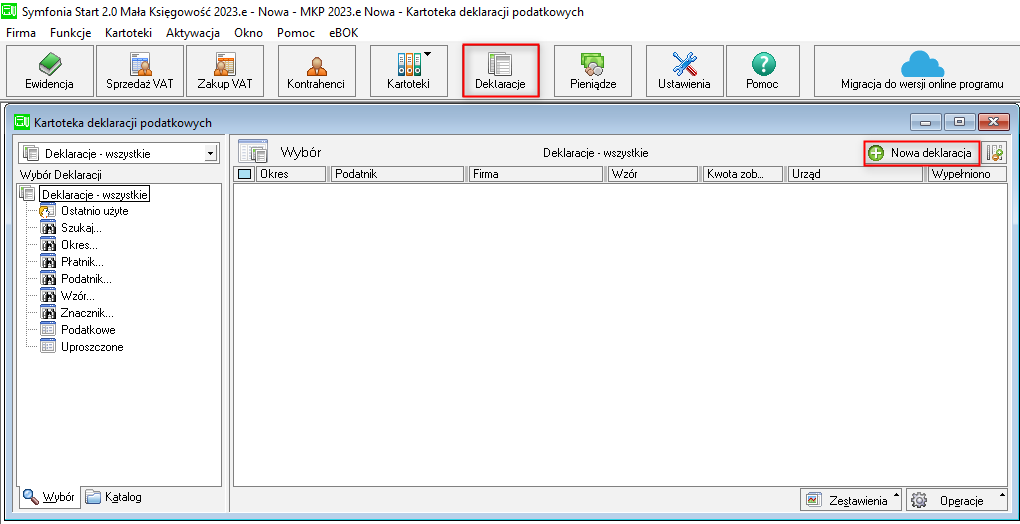Open the Operacje dropdown button
The height and width of the screenshot is (524, 1020).
coord(957,501)
